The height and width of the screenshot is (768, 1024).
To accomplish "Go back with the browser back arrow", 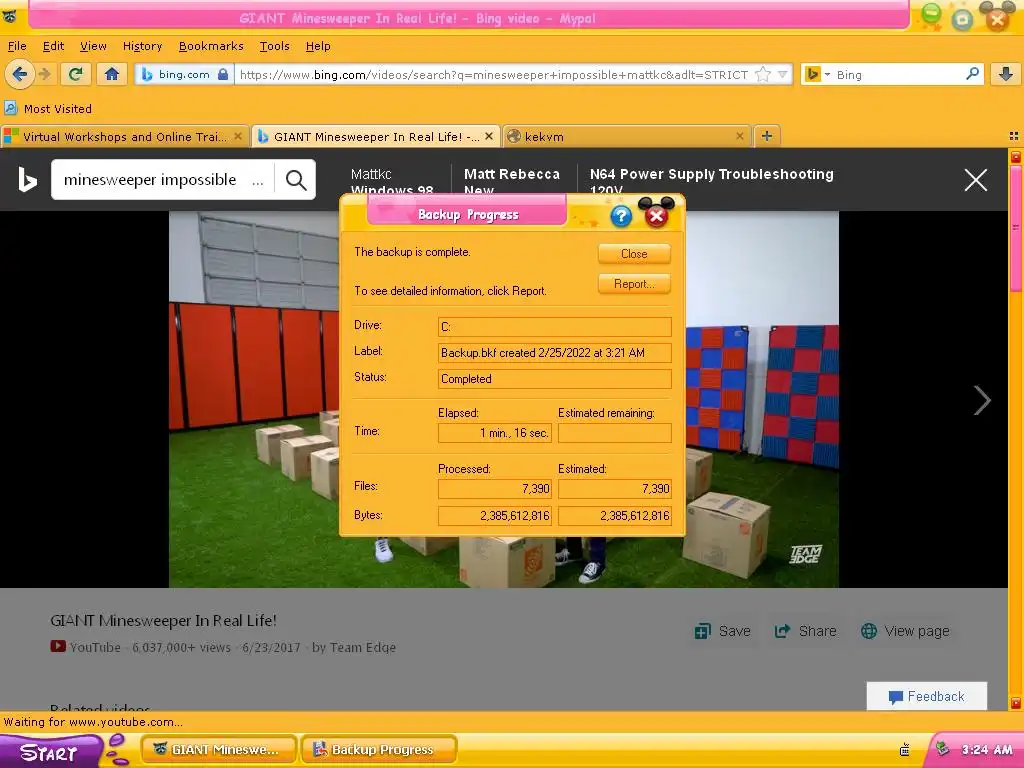I will coord(19,74).
